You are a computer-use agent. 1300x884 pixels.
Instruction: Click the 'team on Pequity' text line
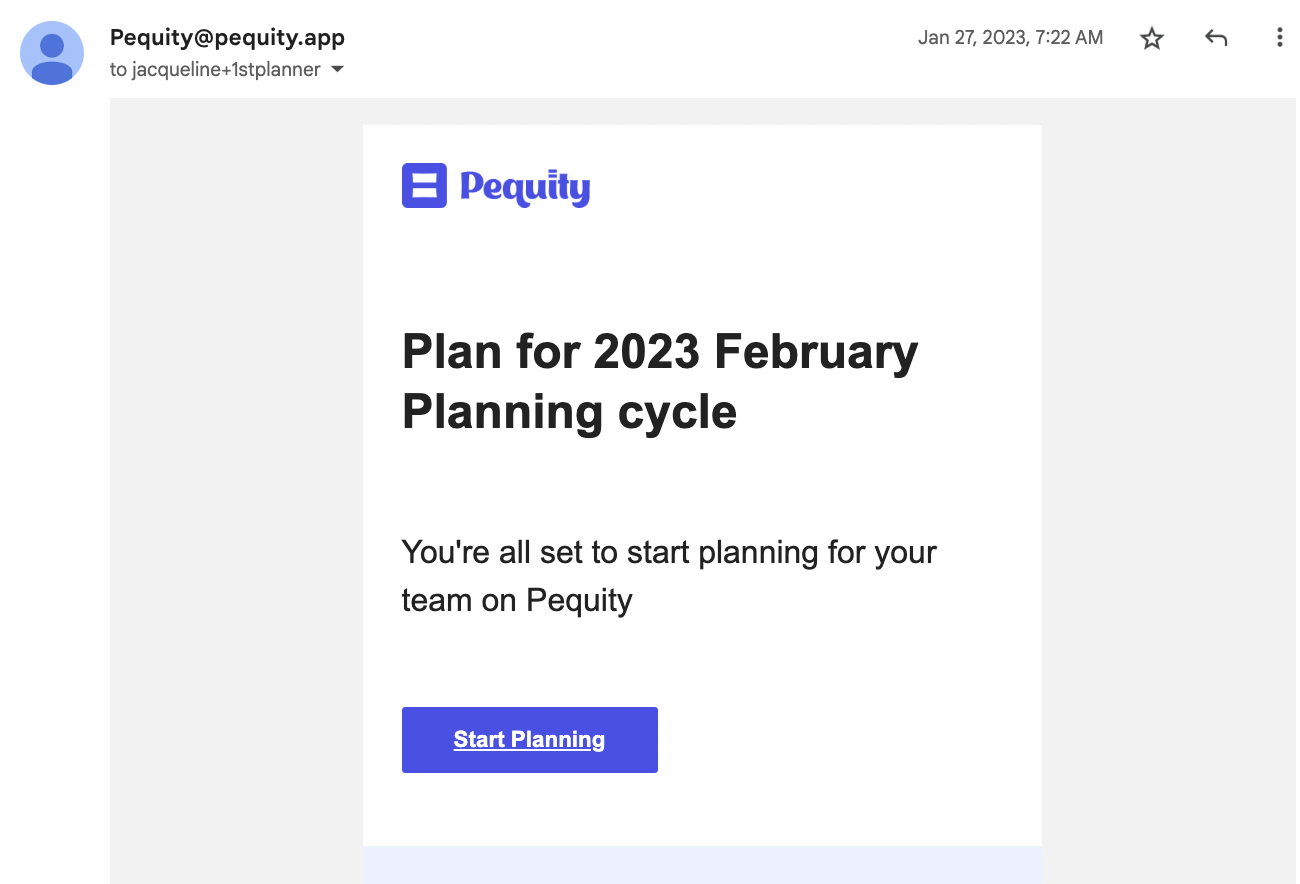517,600
